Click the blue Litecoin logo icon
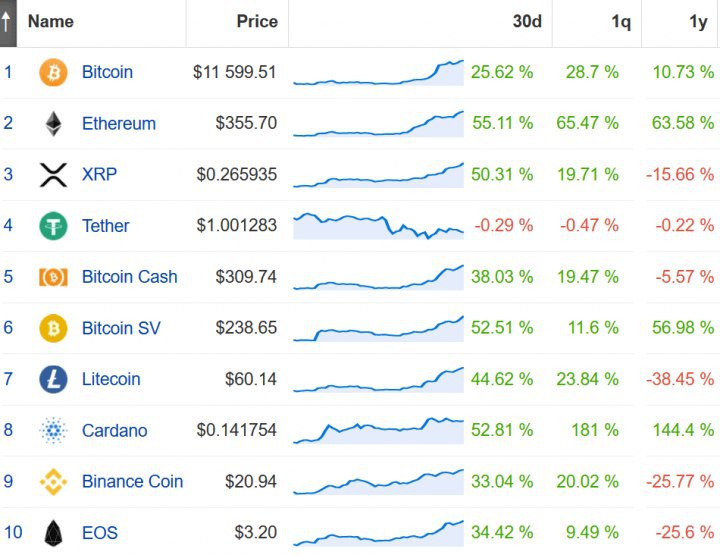 (x=53, y=380)
